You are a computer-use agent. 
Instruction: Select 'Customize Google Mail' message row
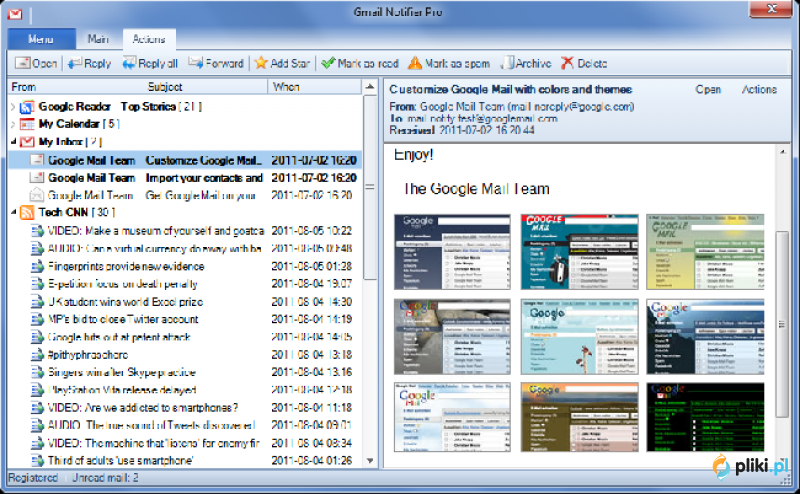click(185, 160)
